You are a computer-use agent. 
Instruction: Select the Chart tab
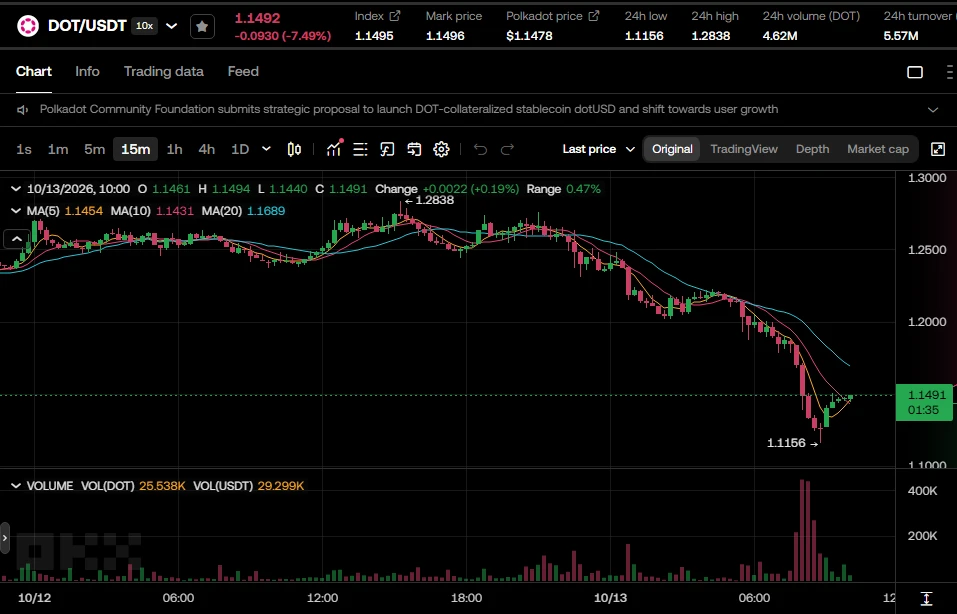tap(34, 71)
